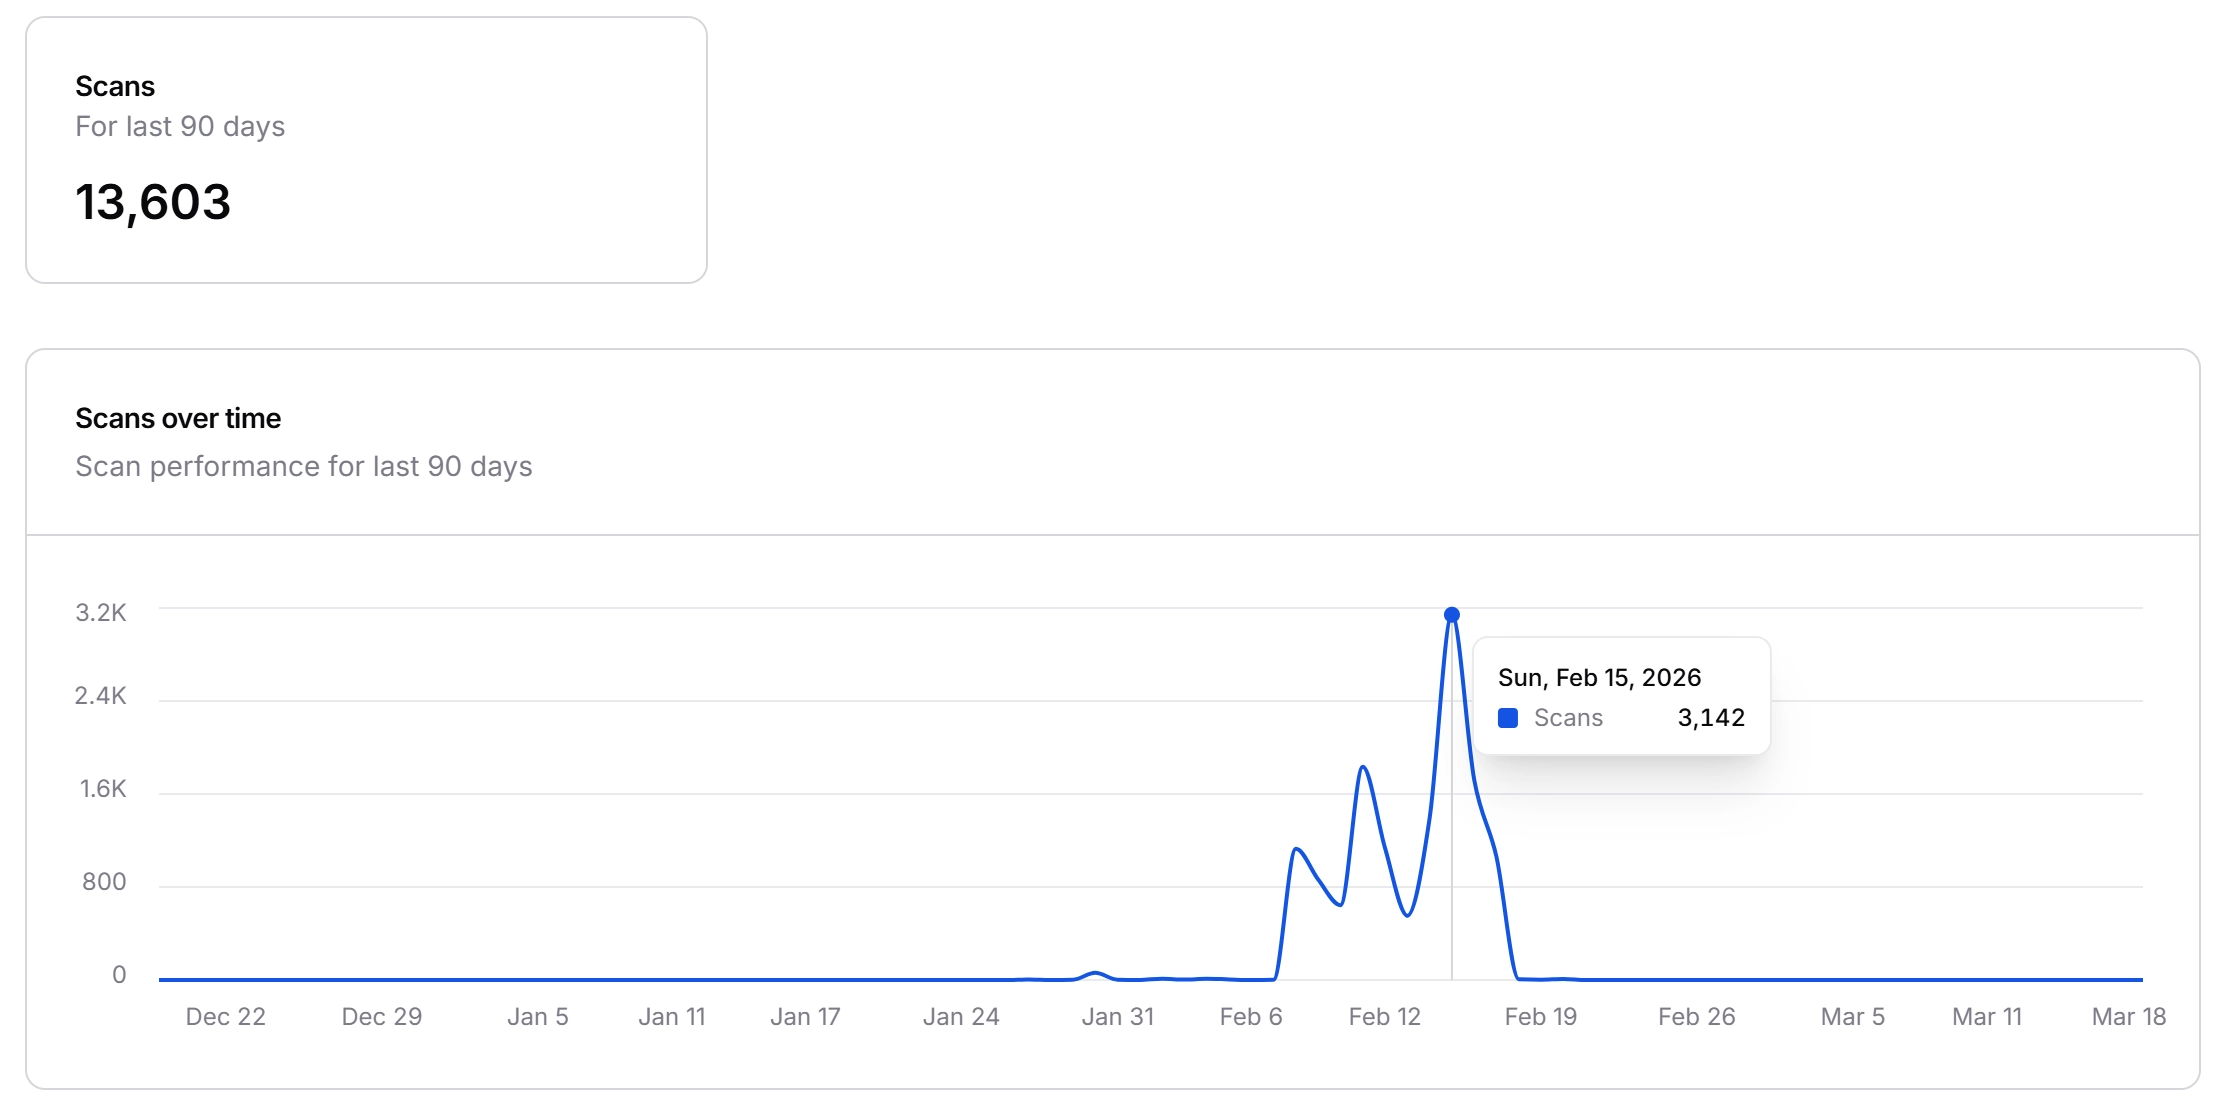Click the 3.2K y-axis label
Image resolution: width=2227 pixels, height=1114 pixels.
click(x=102, y=611)
